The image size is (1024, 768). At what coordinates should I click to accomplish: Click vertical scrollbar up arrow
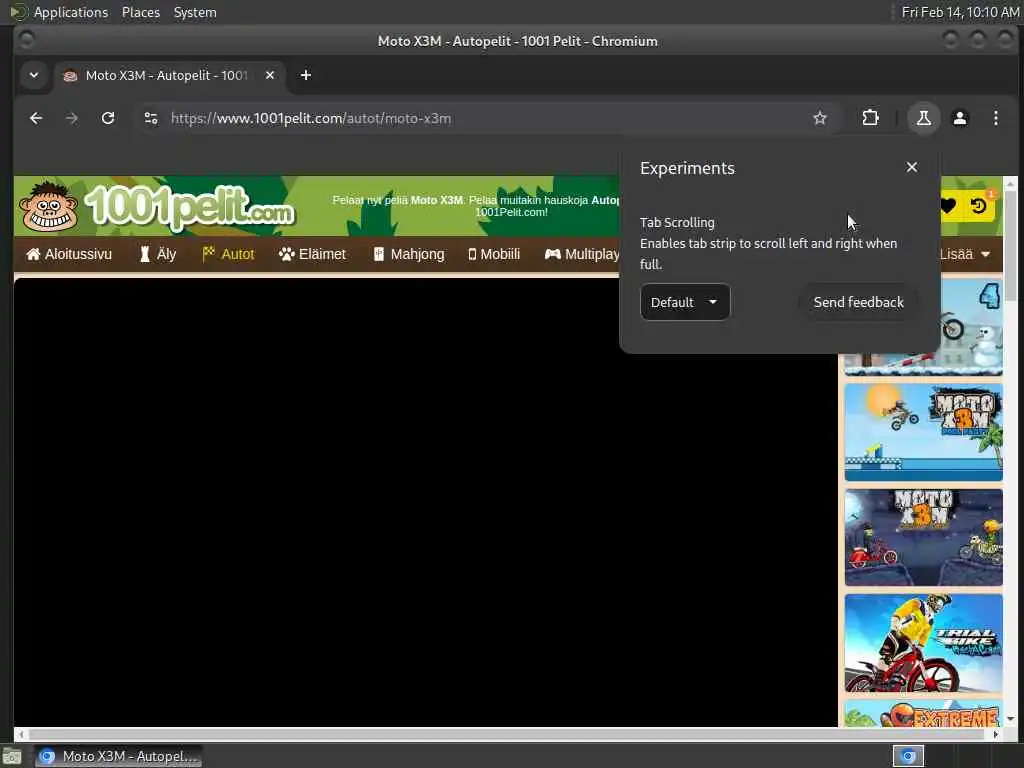(x=1010, y=183)
